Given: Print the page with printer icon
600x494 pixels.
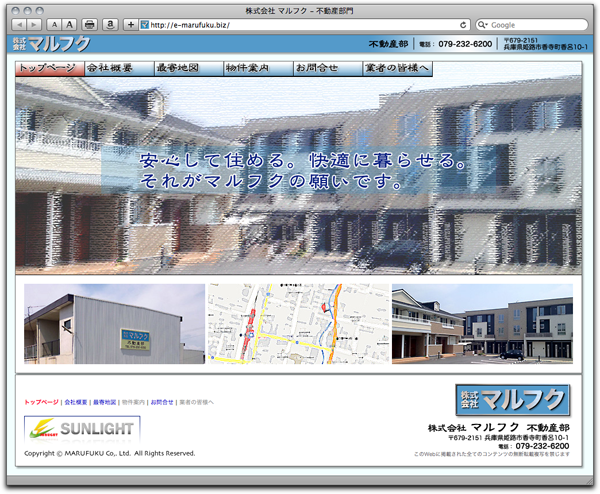Looking at the screenshot, I should click(90, 25).
